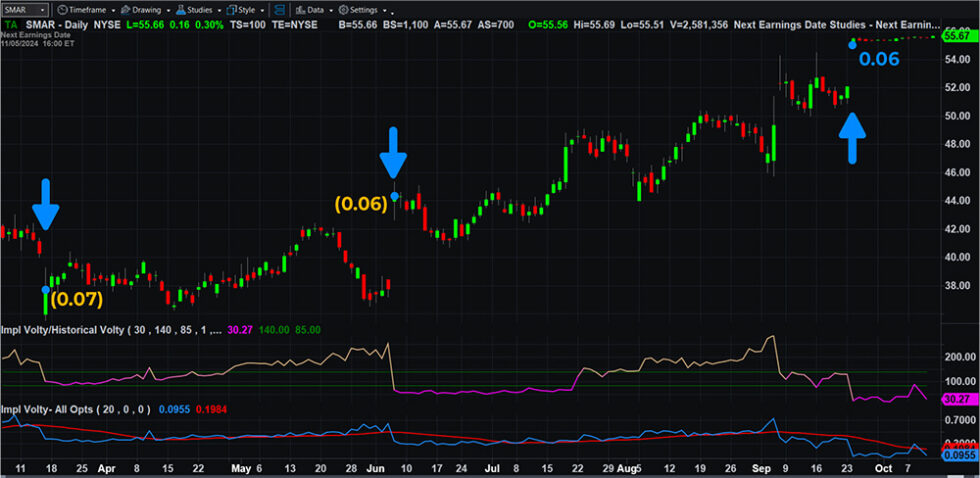Click the 54.00 price axis label

click(x=958, y=59)
